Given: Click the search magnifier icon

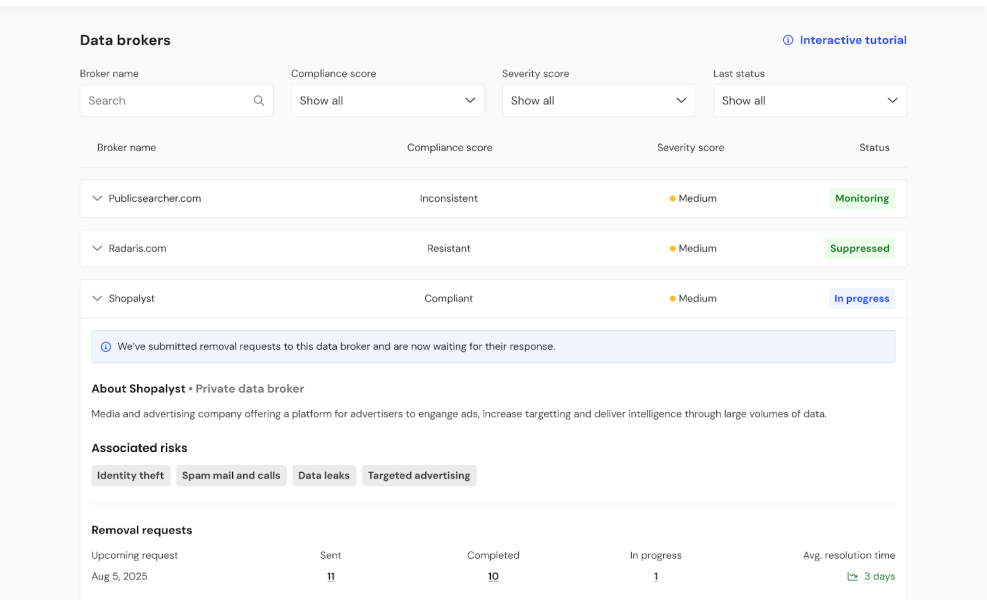Looking at the screenshot, I should (x=259, y=101).
